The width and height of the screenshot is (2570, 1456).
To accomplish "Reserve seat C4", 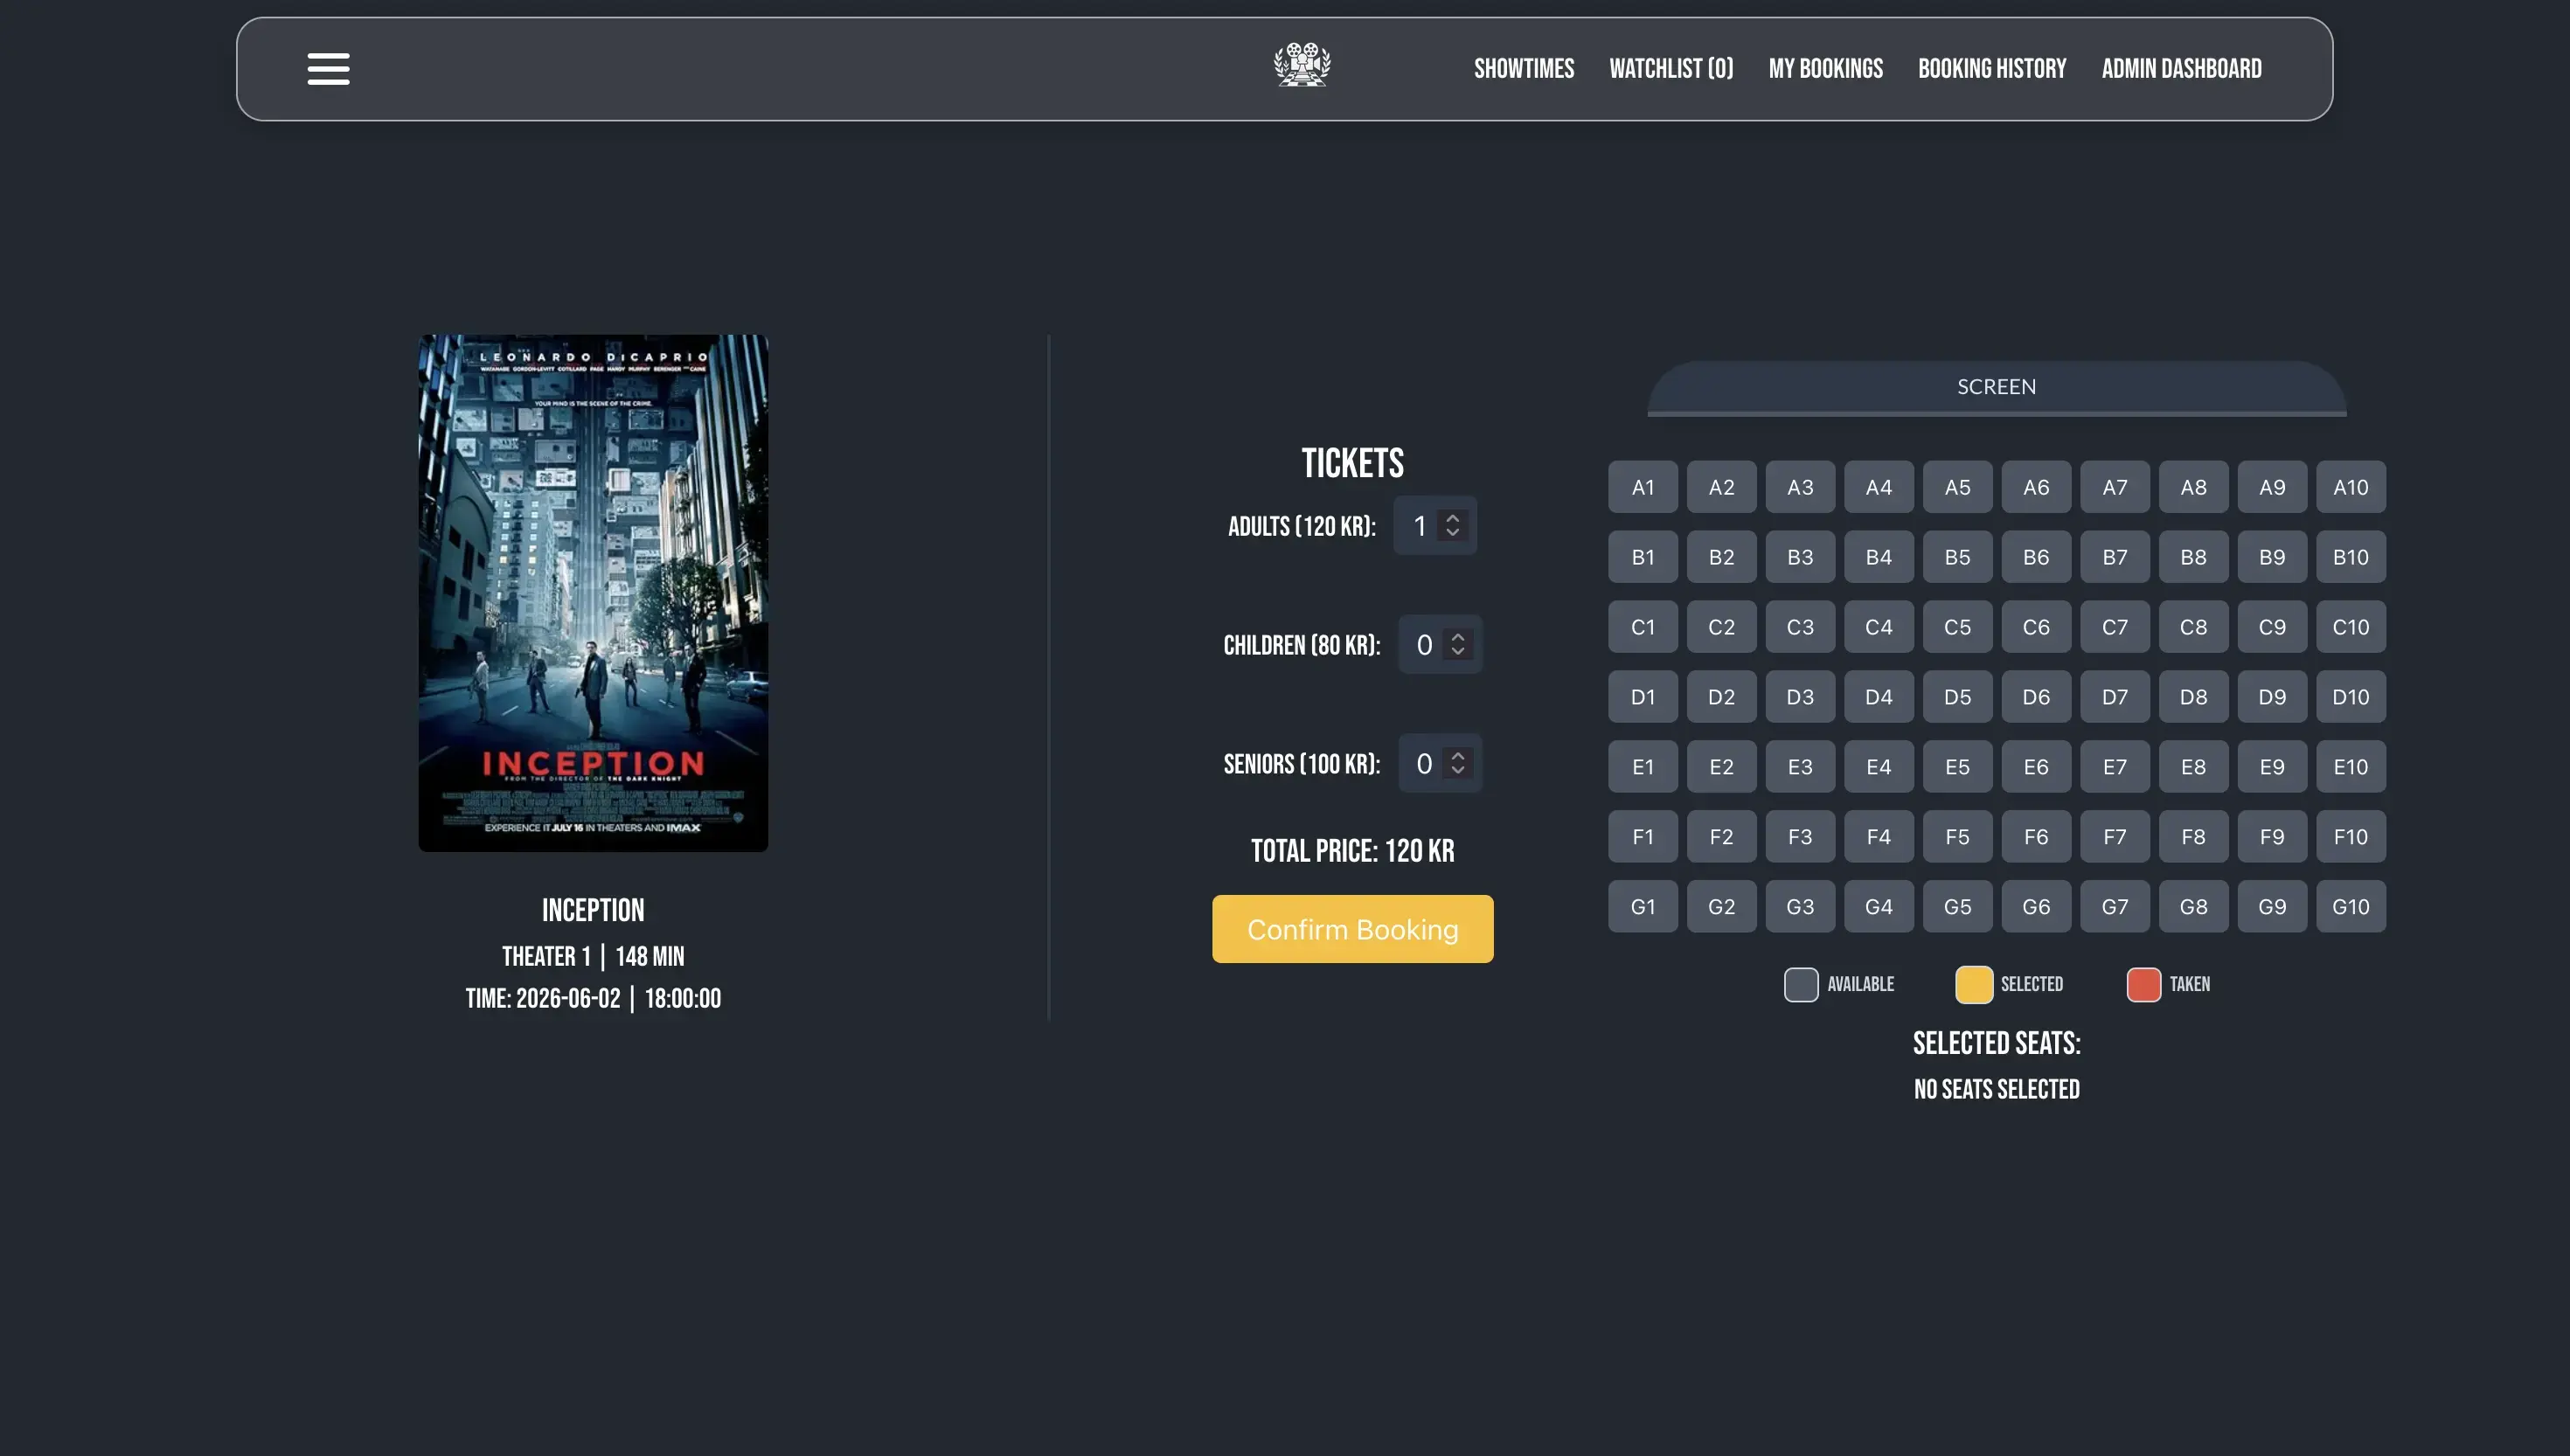I will coord(1878,627).
